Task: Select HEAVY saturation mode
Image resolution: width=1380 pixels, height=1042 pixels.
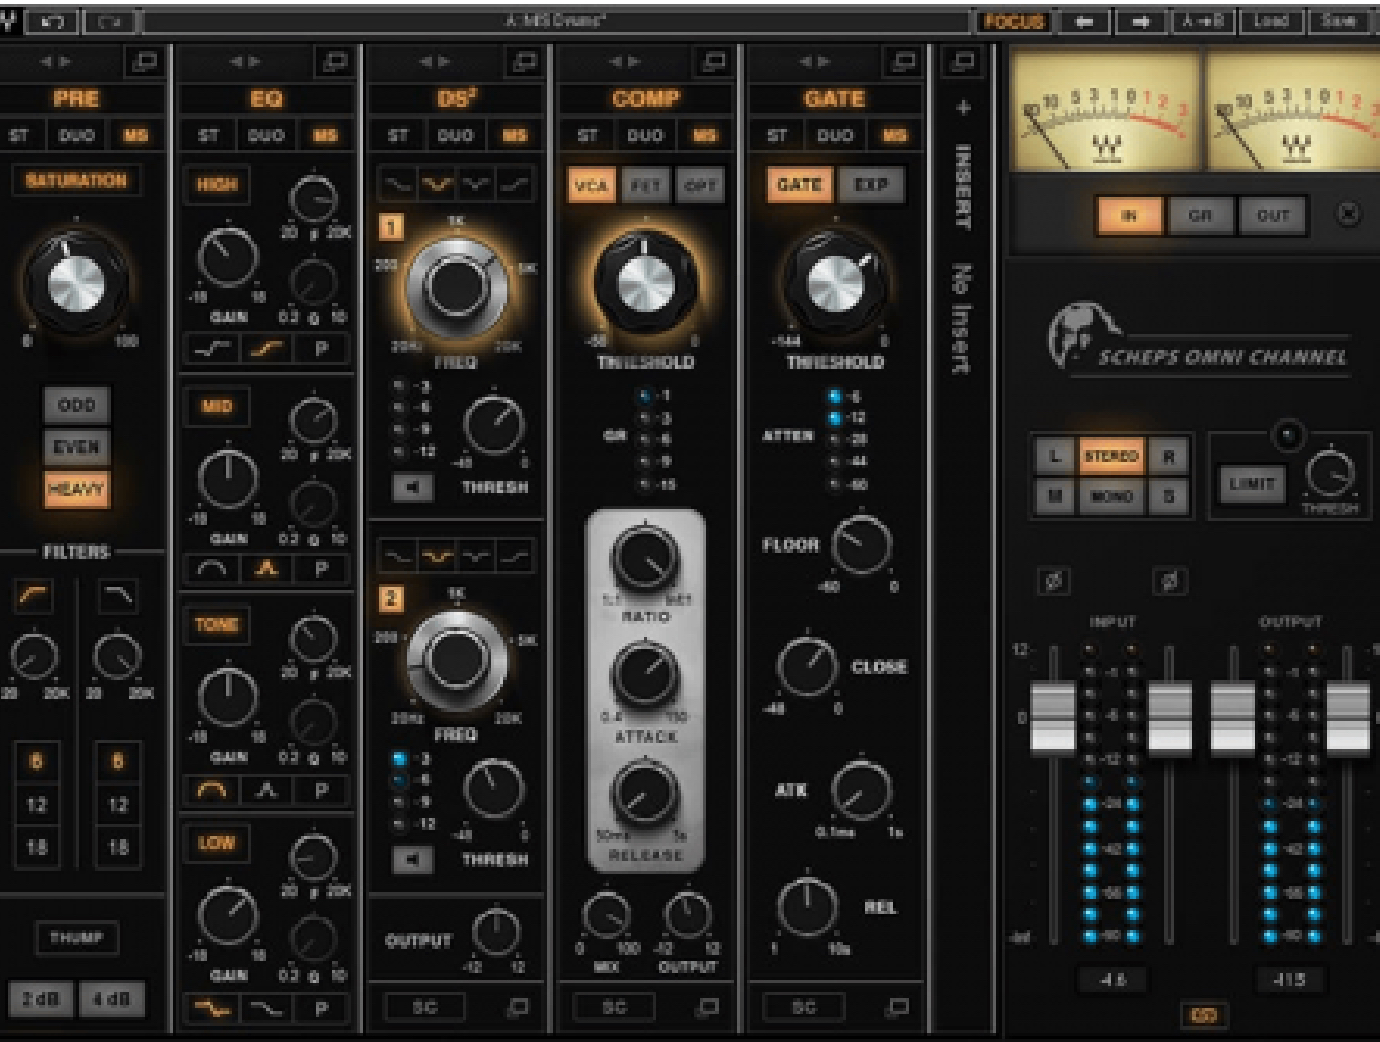Action: pyautogui.click(x=76, y=489)
